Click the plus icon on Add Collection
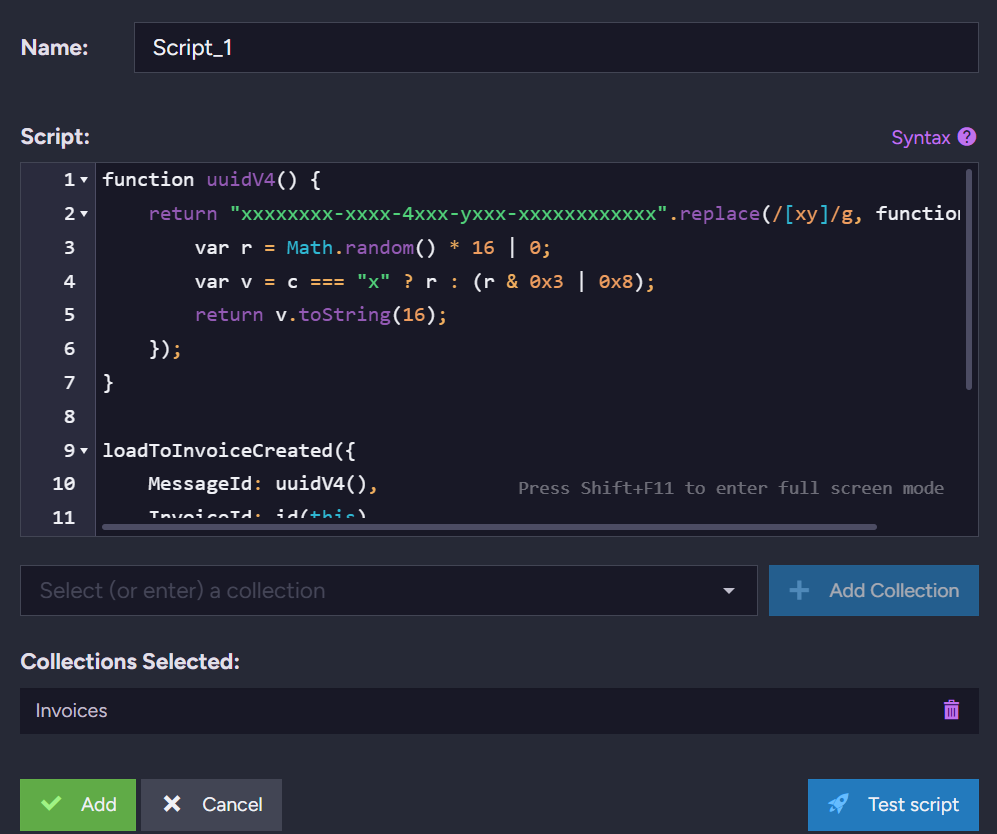 [x=799, y=590]
